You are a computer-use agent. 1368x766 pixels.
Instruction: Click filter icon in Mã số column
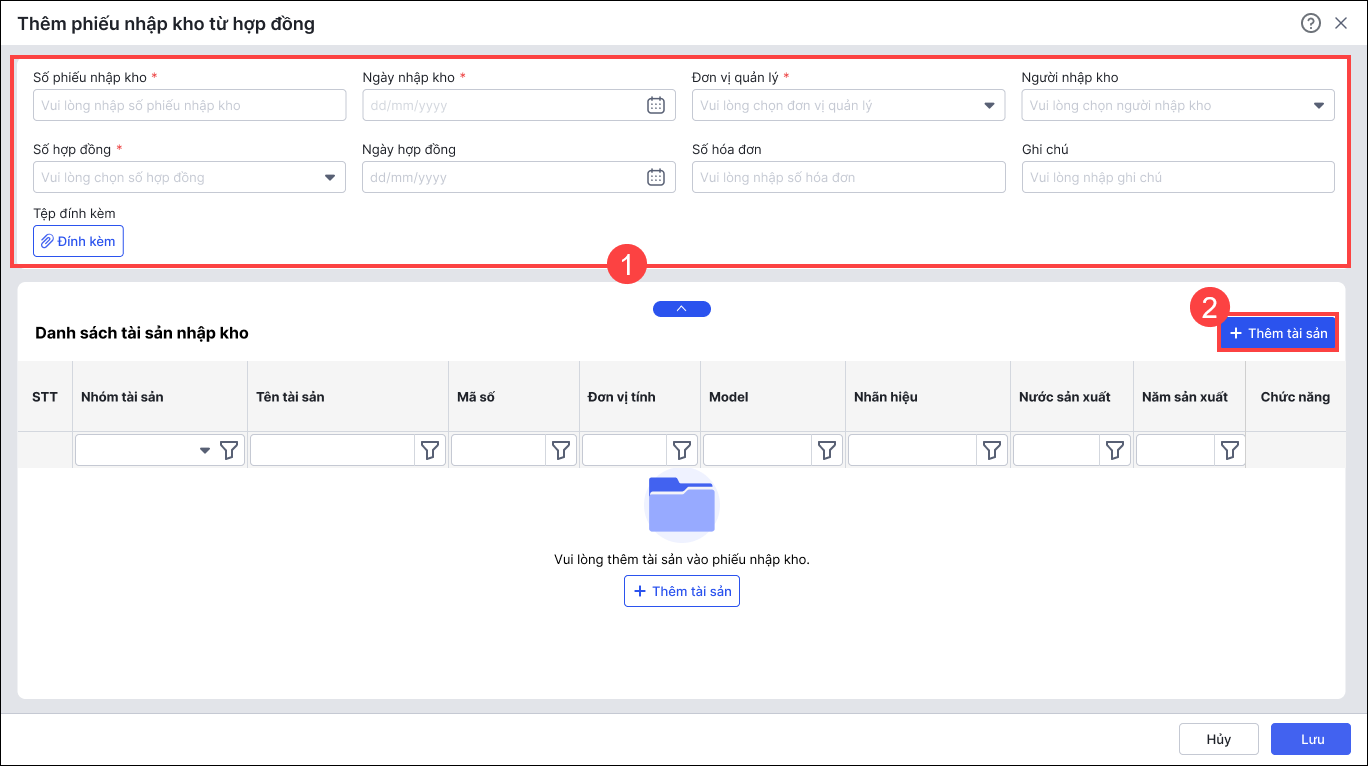[x=561, y=451]
